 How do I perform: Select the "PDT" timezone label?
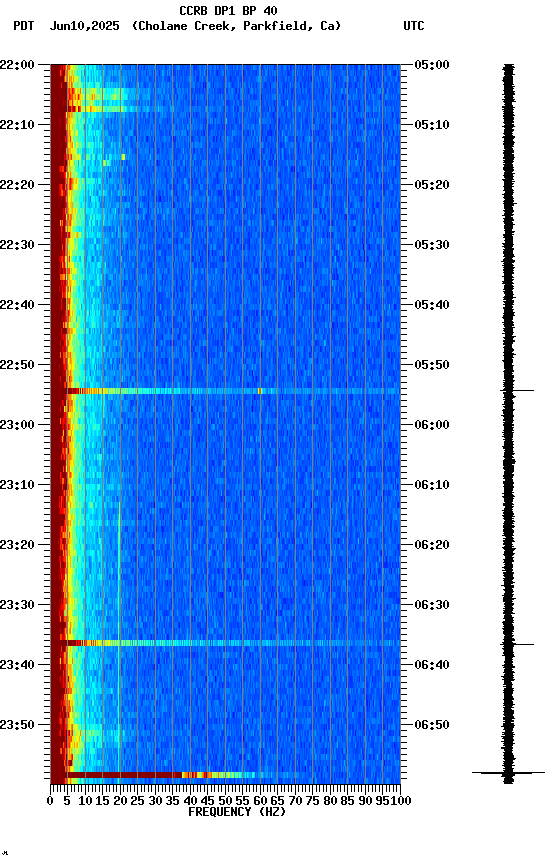[x=23, y=26]
